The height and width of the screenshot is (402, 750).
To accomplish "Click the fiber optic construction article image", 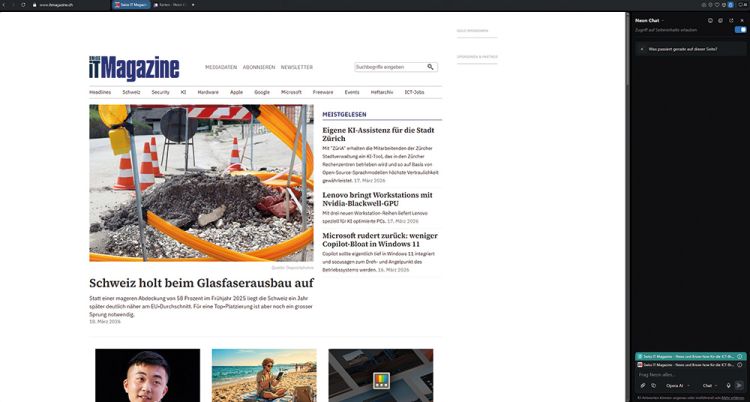I will [x=201, y=182].
